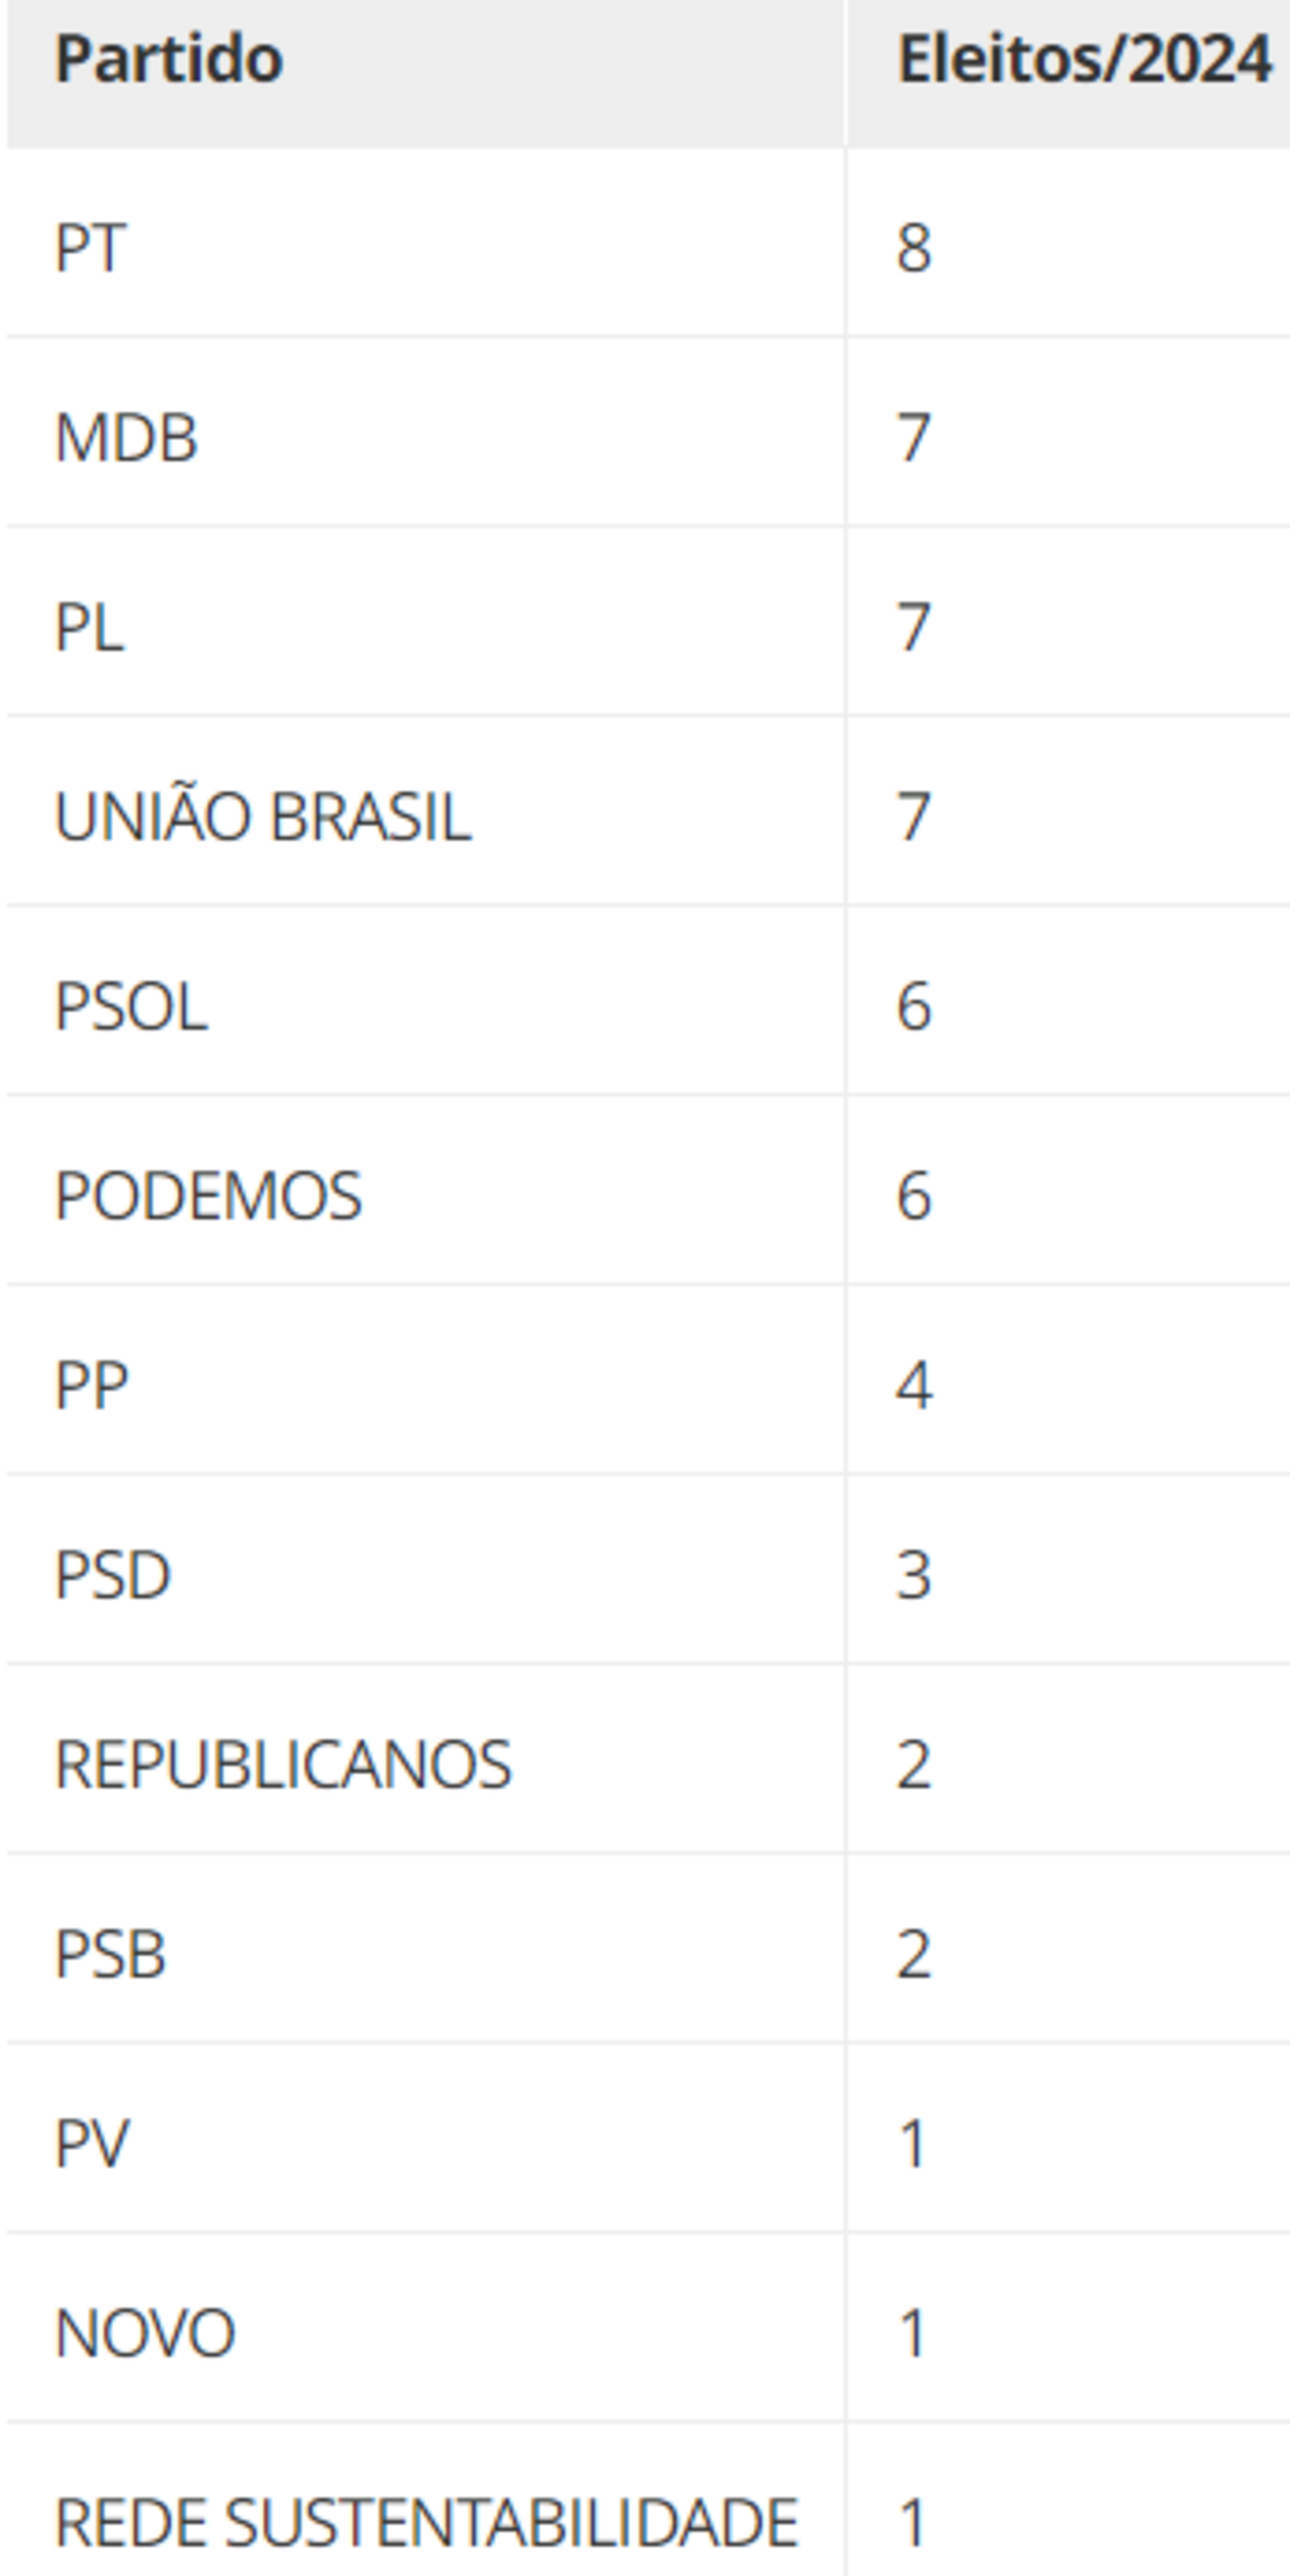The image size is (1290, 2576).
Task: Select the MDB party cell
Action: [x=126, y=438]
